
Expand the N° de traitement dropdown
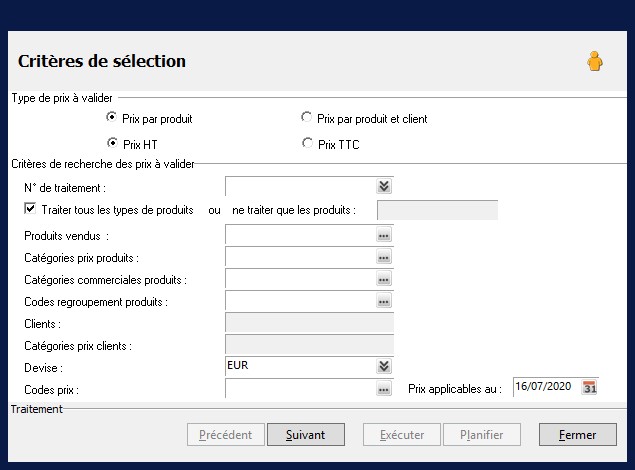(384, 186)
